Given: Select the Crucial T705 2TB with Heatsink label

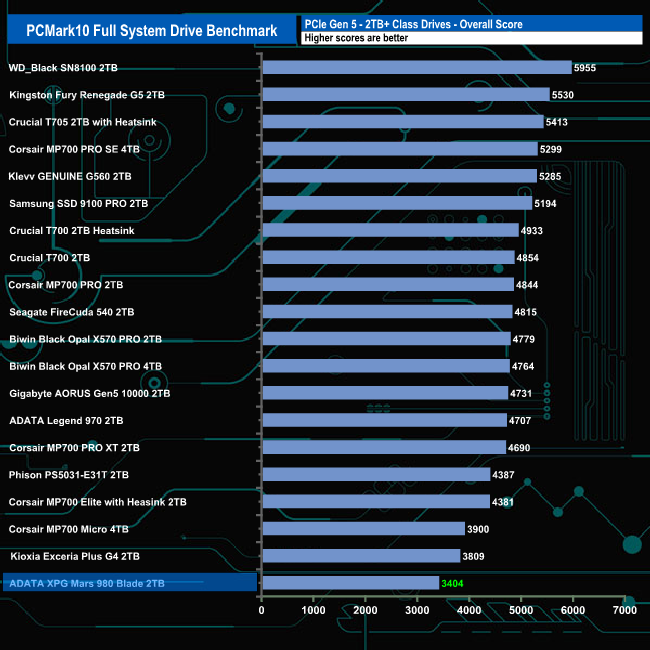Looking at the screenshot, I should coord(82,122).
